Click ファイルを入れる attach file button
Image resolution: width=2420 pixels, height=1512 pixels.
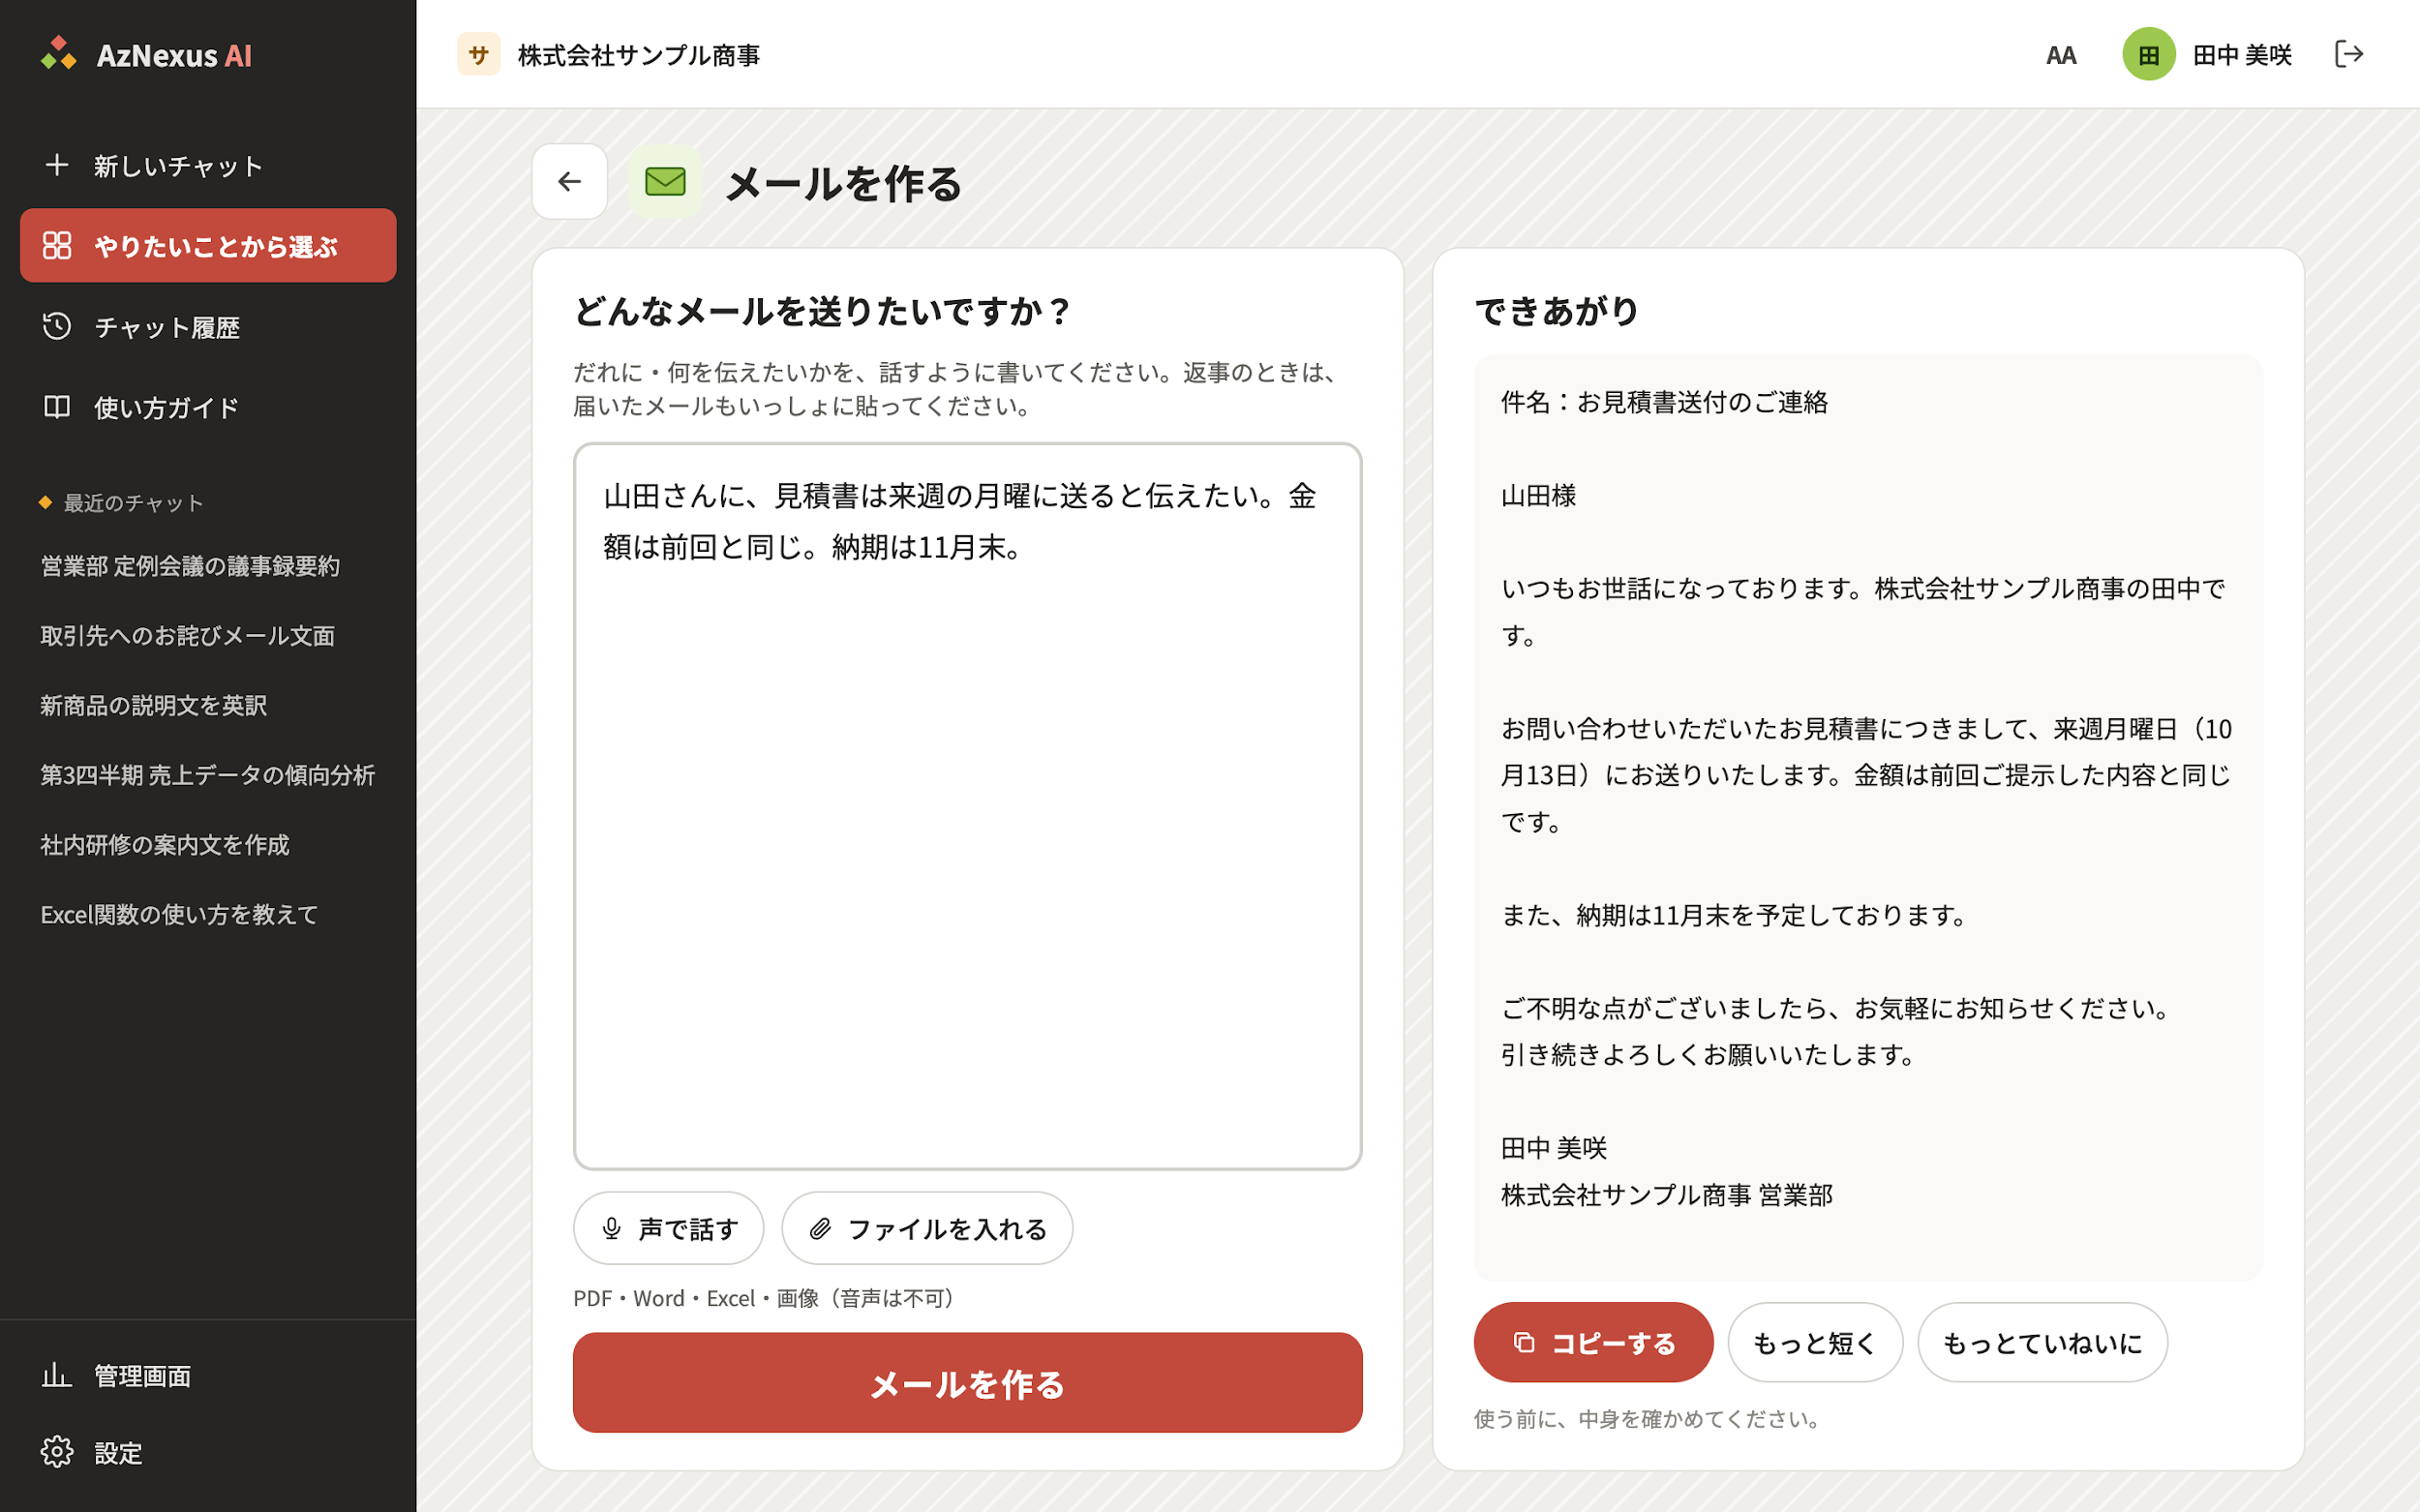click(x=927, y=1228)
